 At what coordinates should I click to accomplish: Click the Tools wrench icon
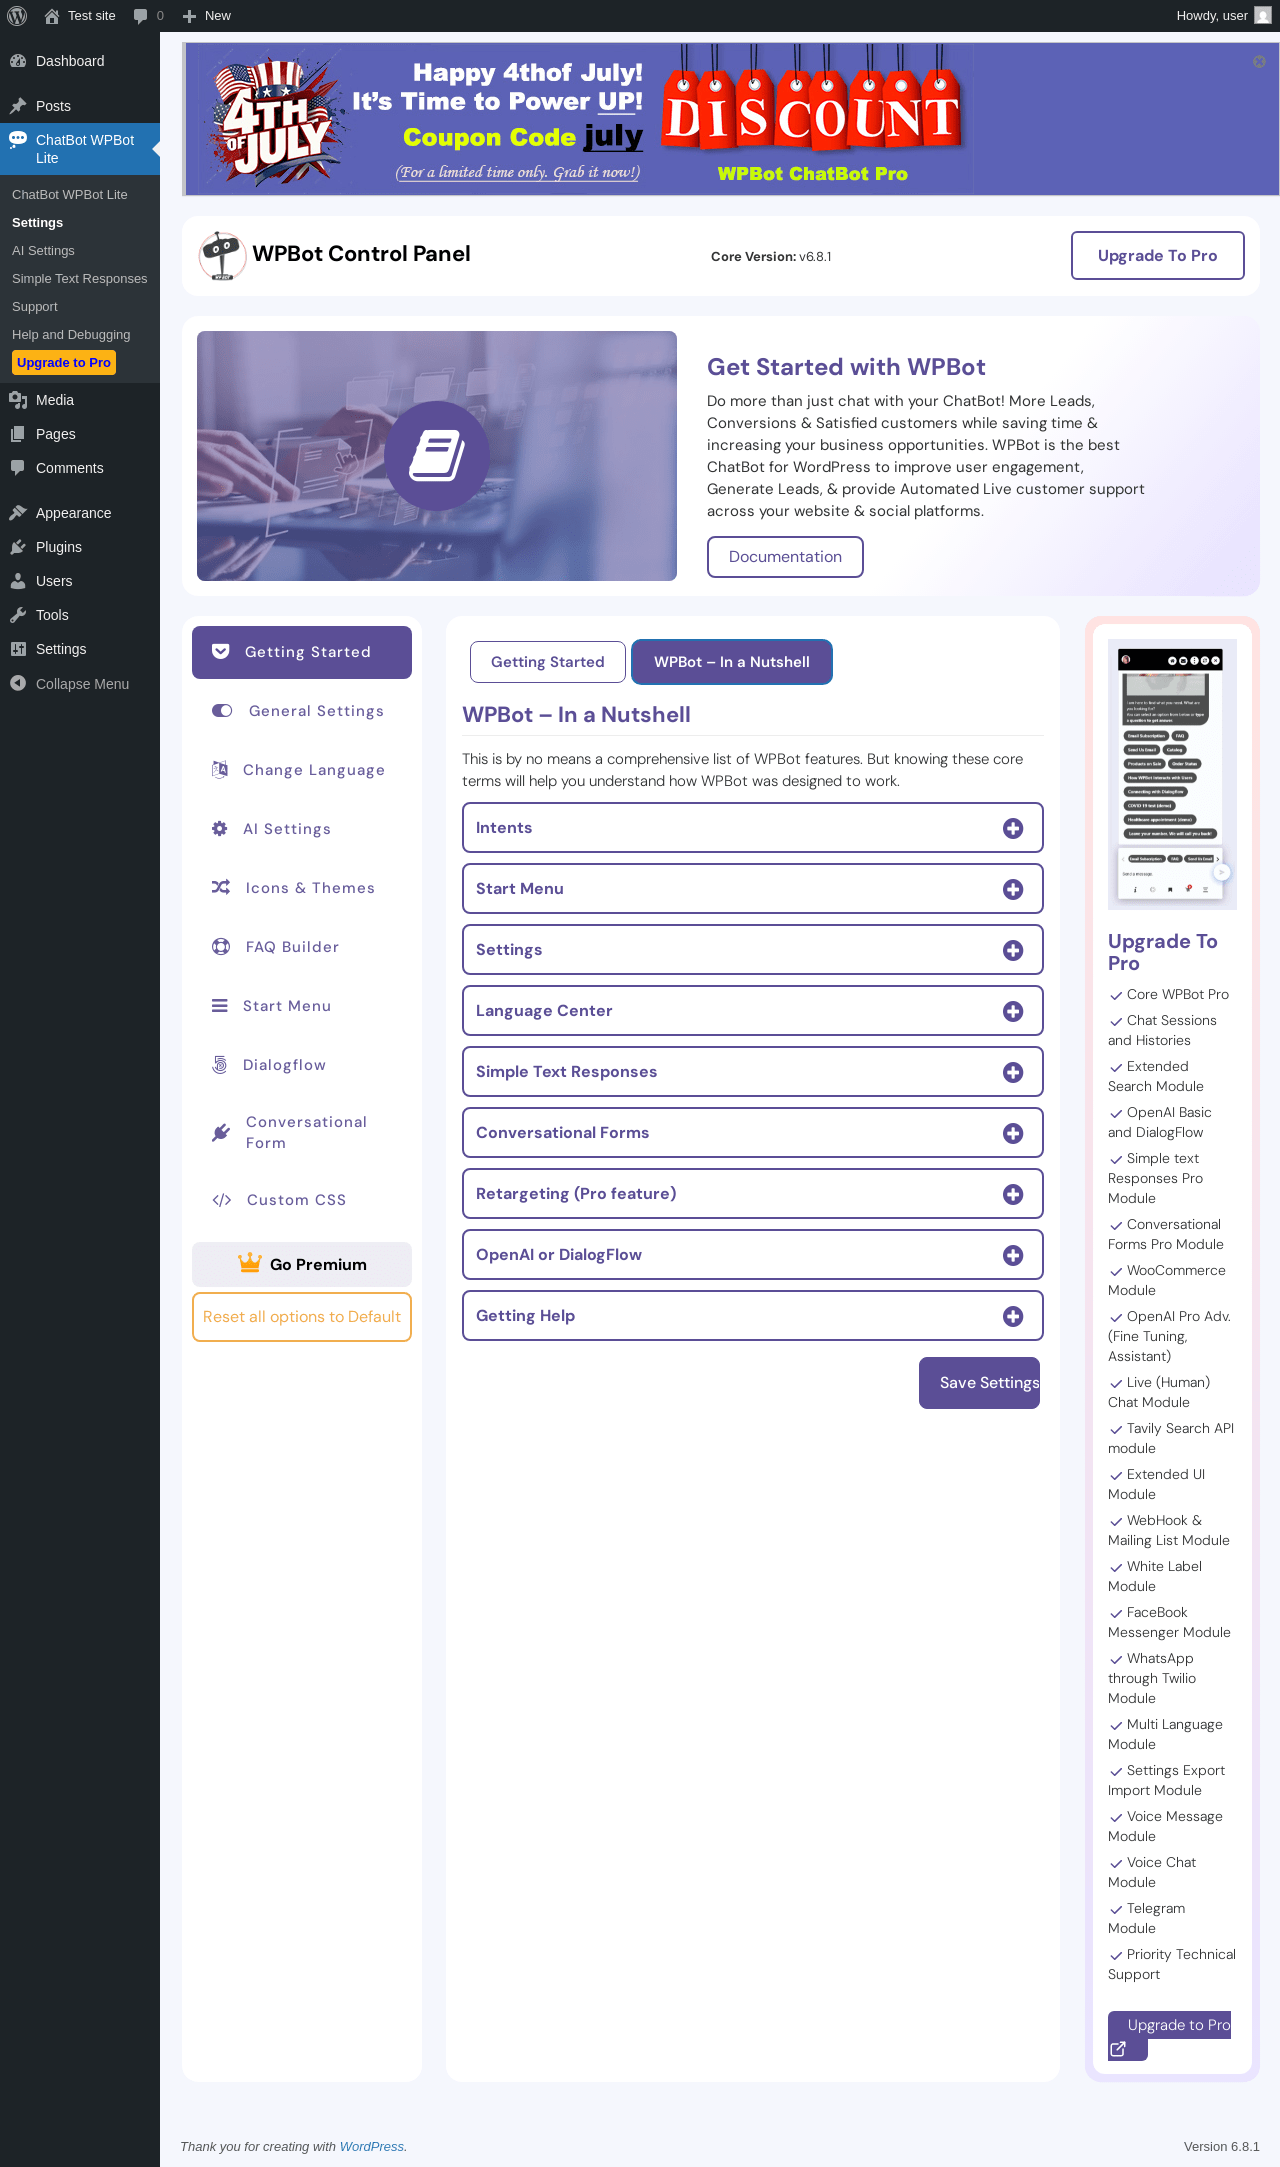point(18,615)
